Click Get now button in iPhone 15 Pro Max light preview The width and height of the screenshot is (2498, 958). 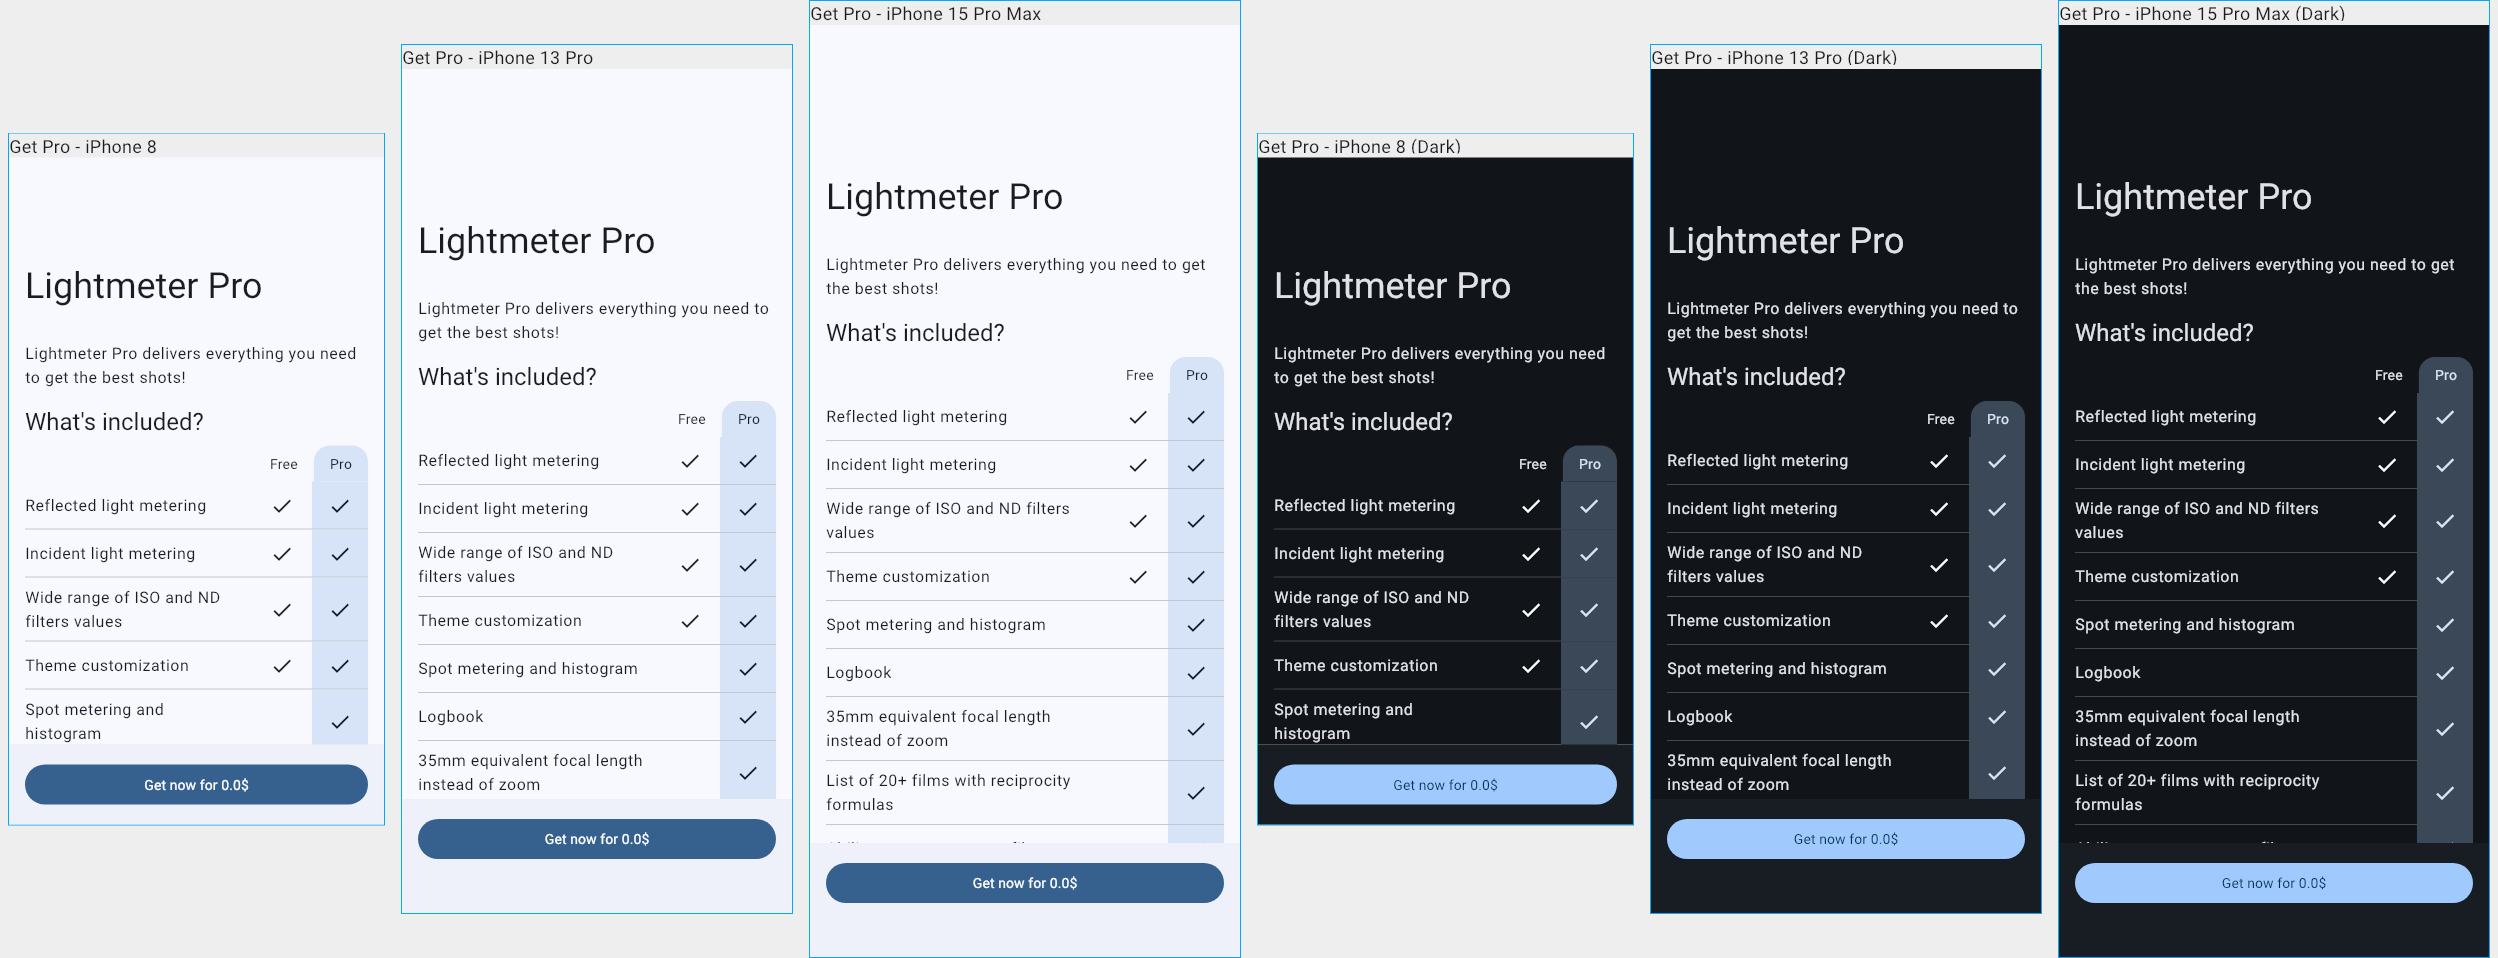[1025, 883]
